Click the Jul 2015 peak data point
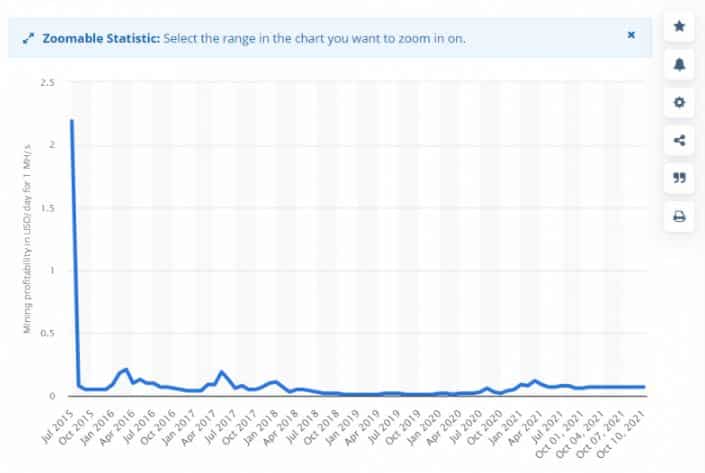This screenshot has height=473, width=705. pyautogui.click(x=72, y=120)
